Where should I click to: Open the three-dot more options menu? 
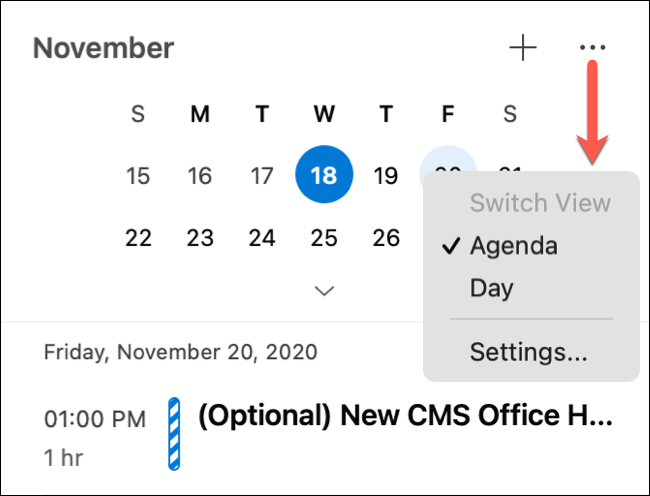(x=592, y=48)
